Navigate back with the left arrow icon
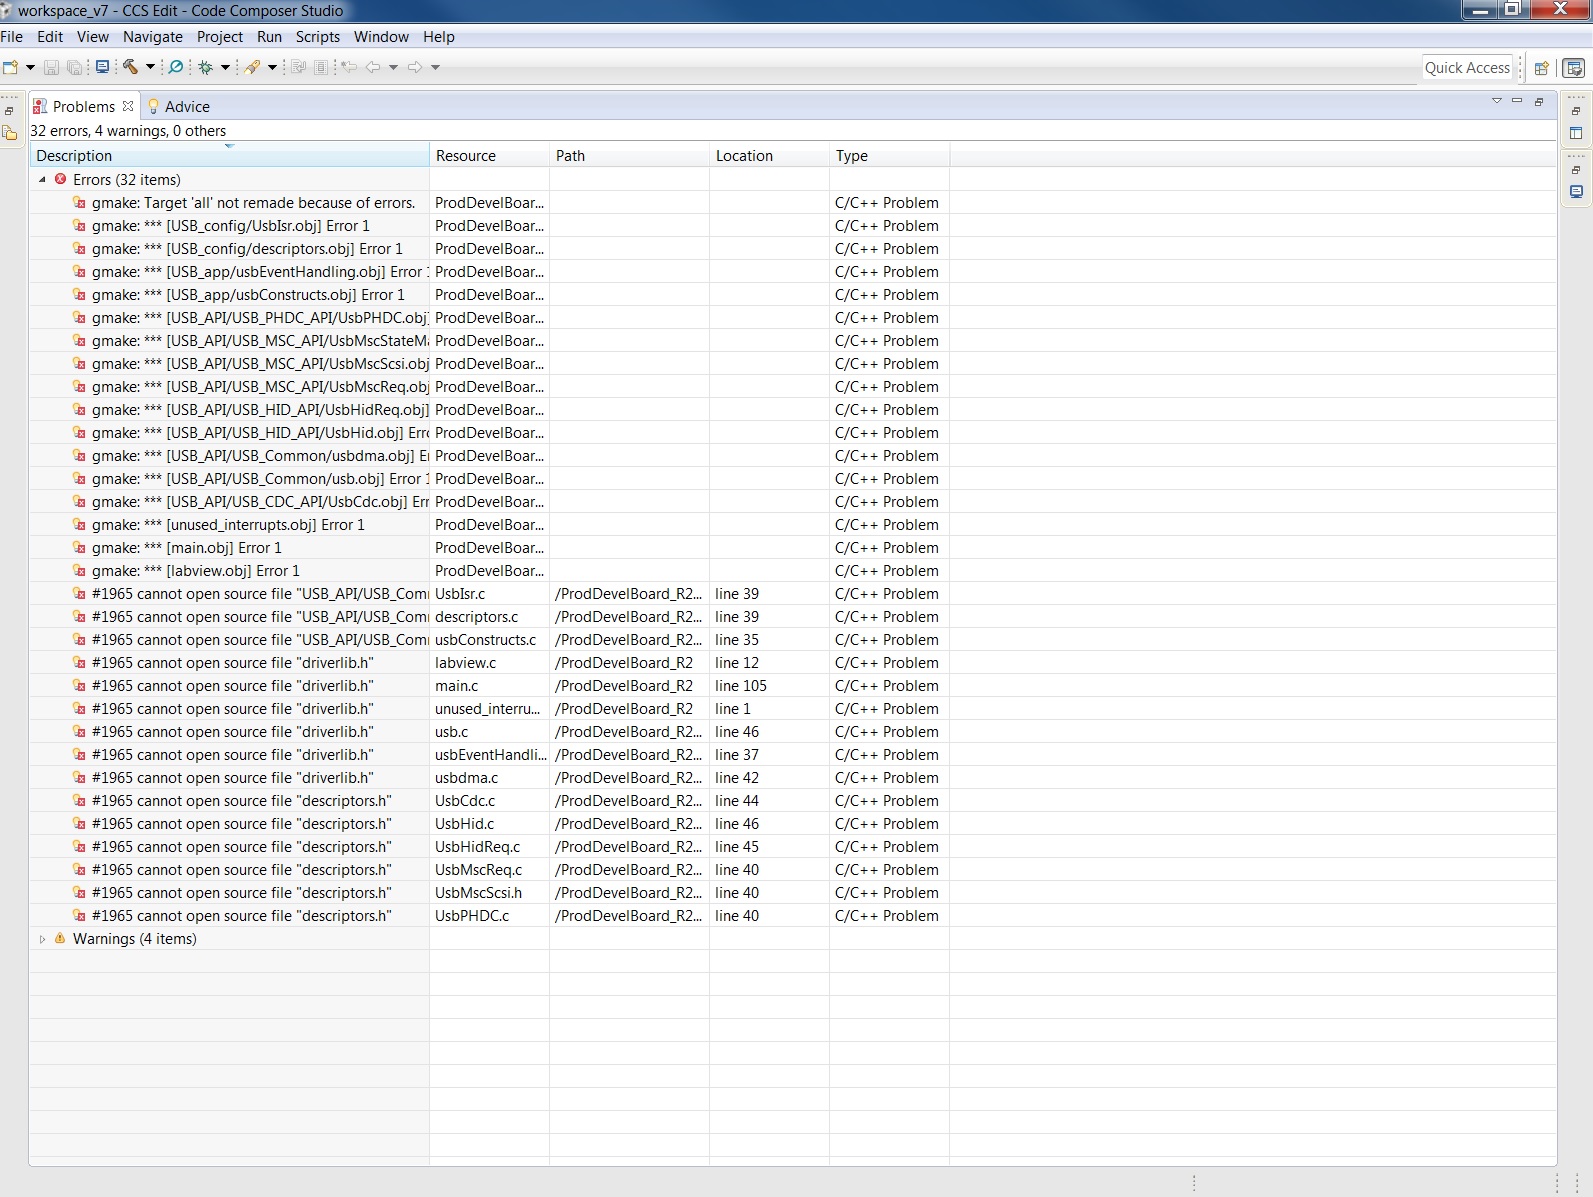 pyautogui.click(x=373, y=67)
